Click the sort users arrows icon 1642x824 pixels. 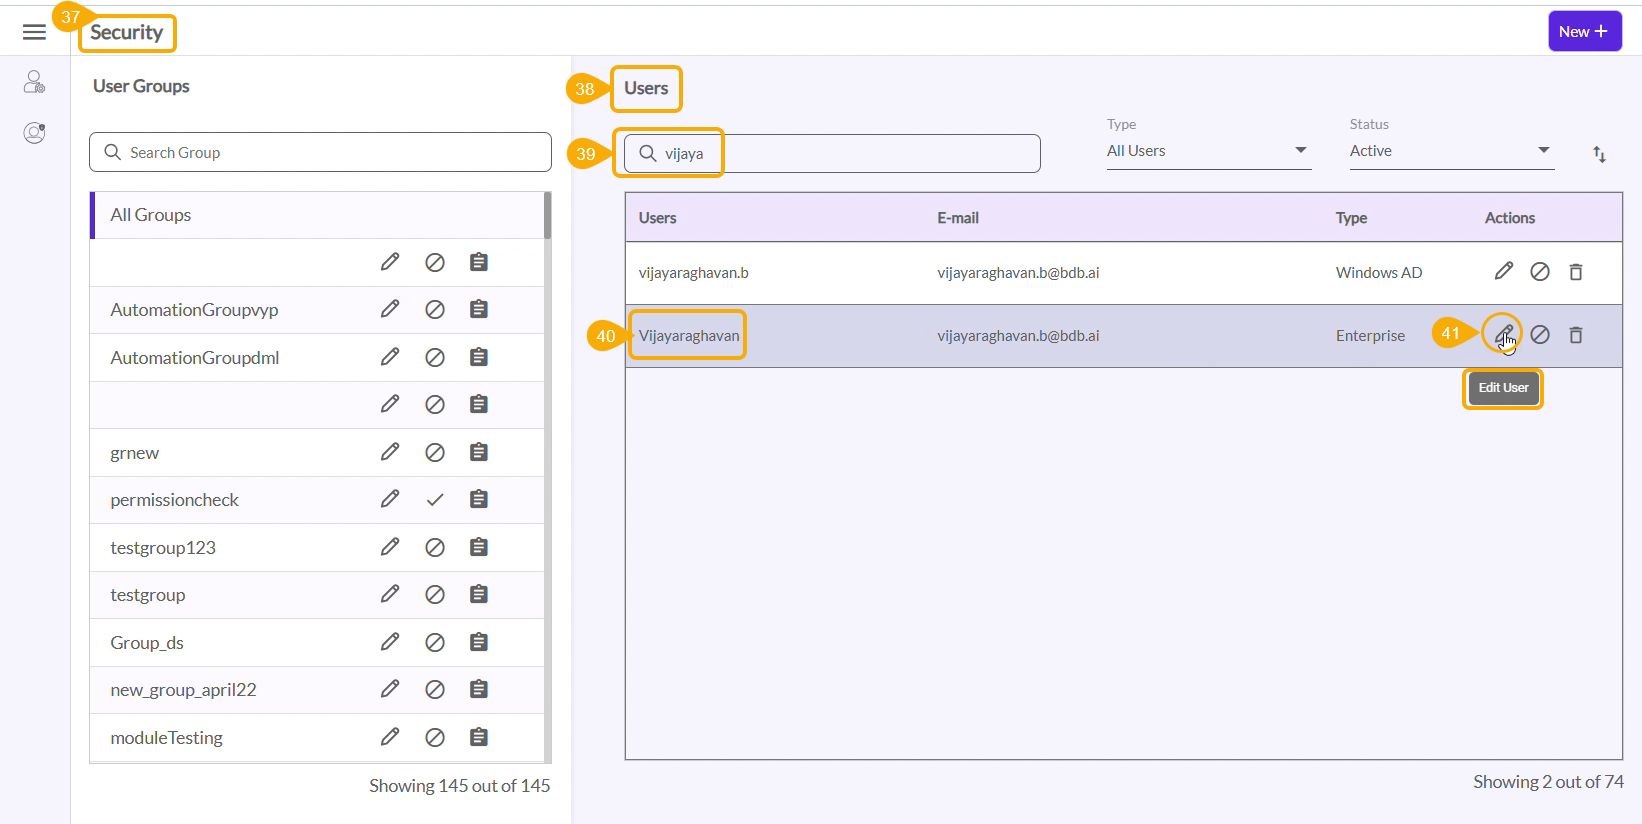pos(1599,154)
